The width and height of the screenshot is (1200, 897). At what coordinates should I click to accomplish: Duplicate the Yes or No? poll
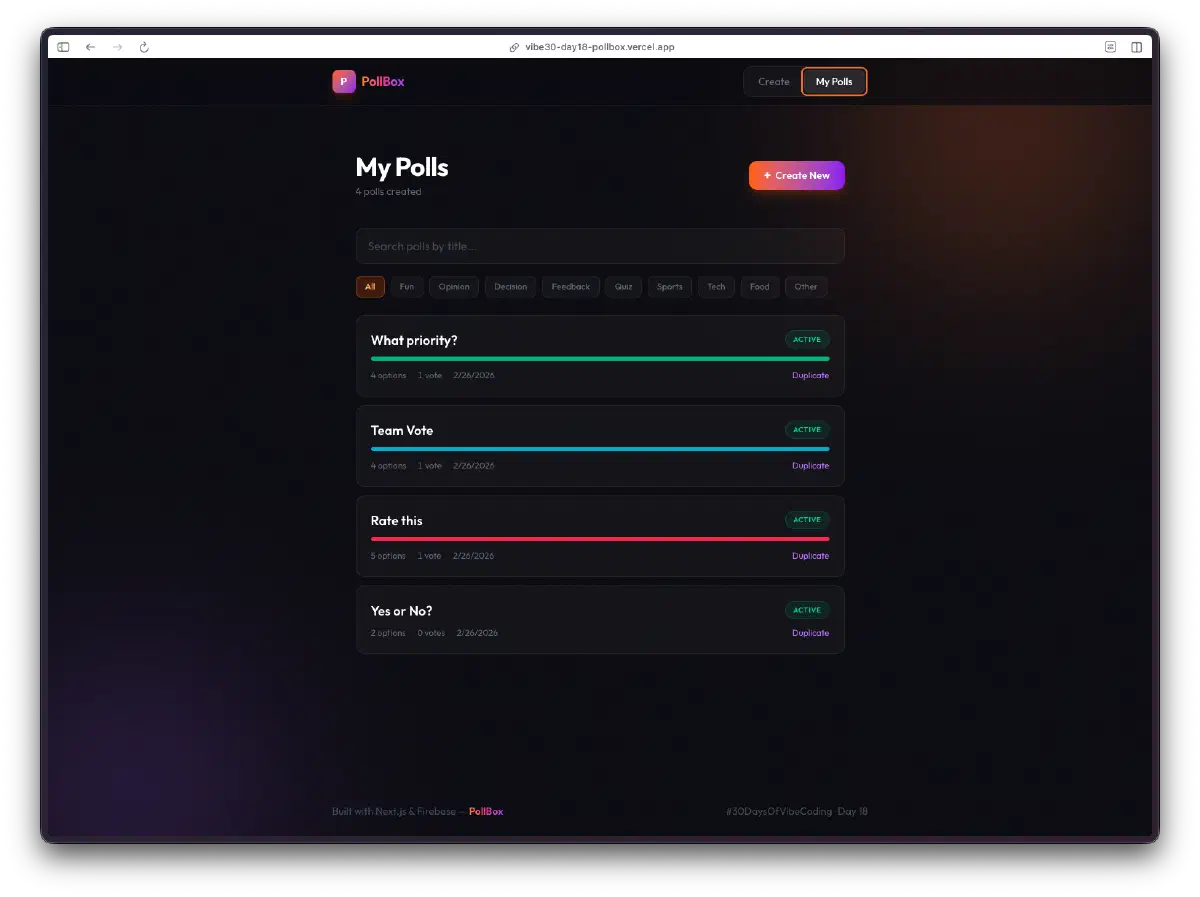(810, 633)
